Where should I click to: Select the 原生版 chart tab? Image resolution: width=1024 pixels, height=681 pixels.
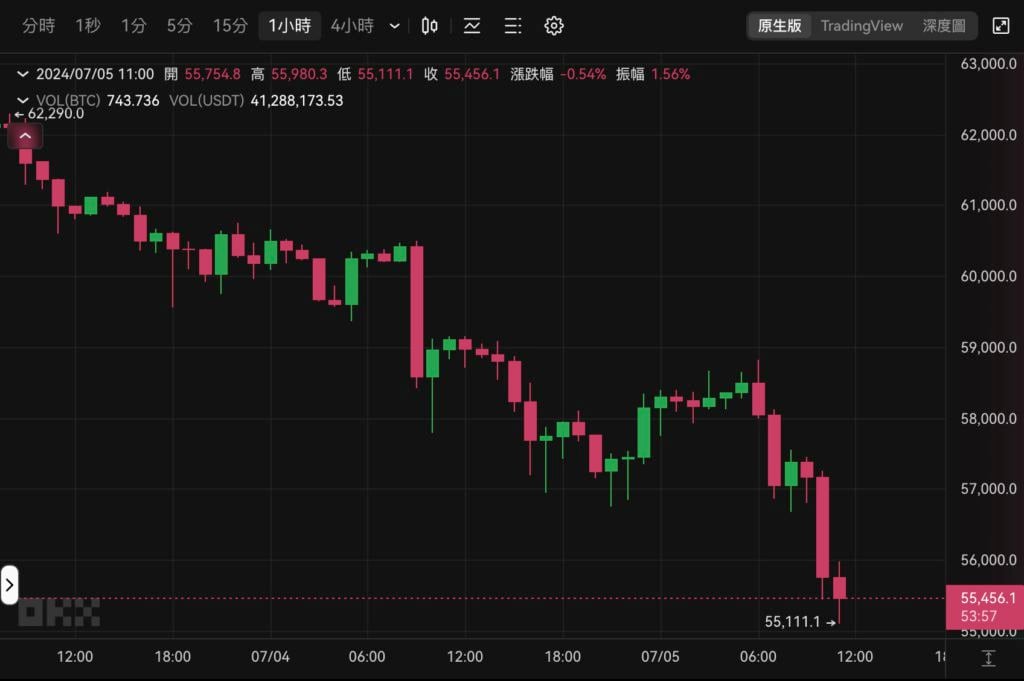[780, 26]
